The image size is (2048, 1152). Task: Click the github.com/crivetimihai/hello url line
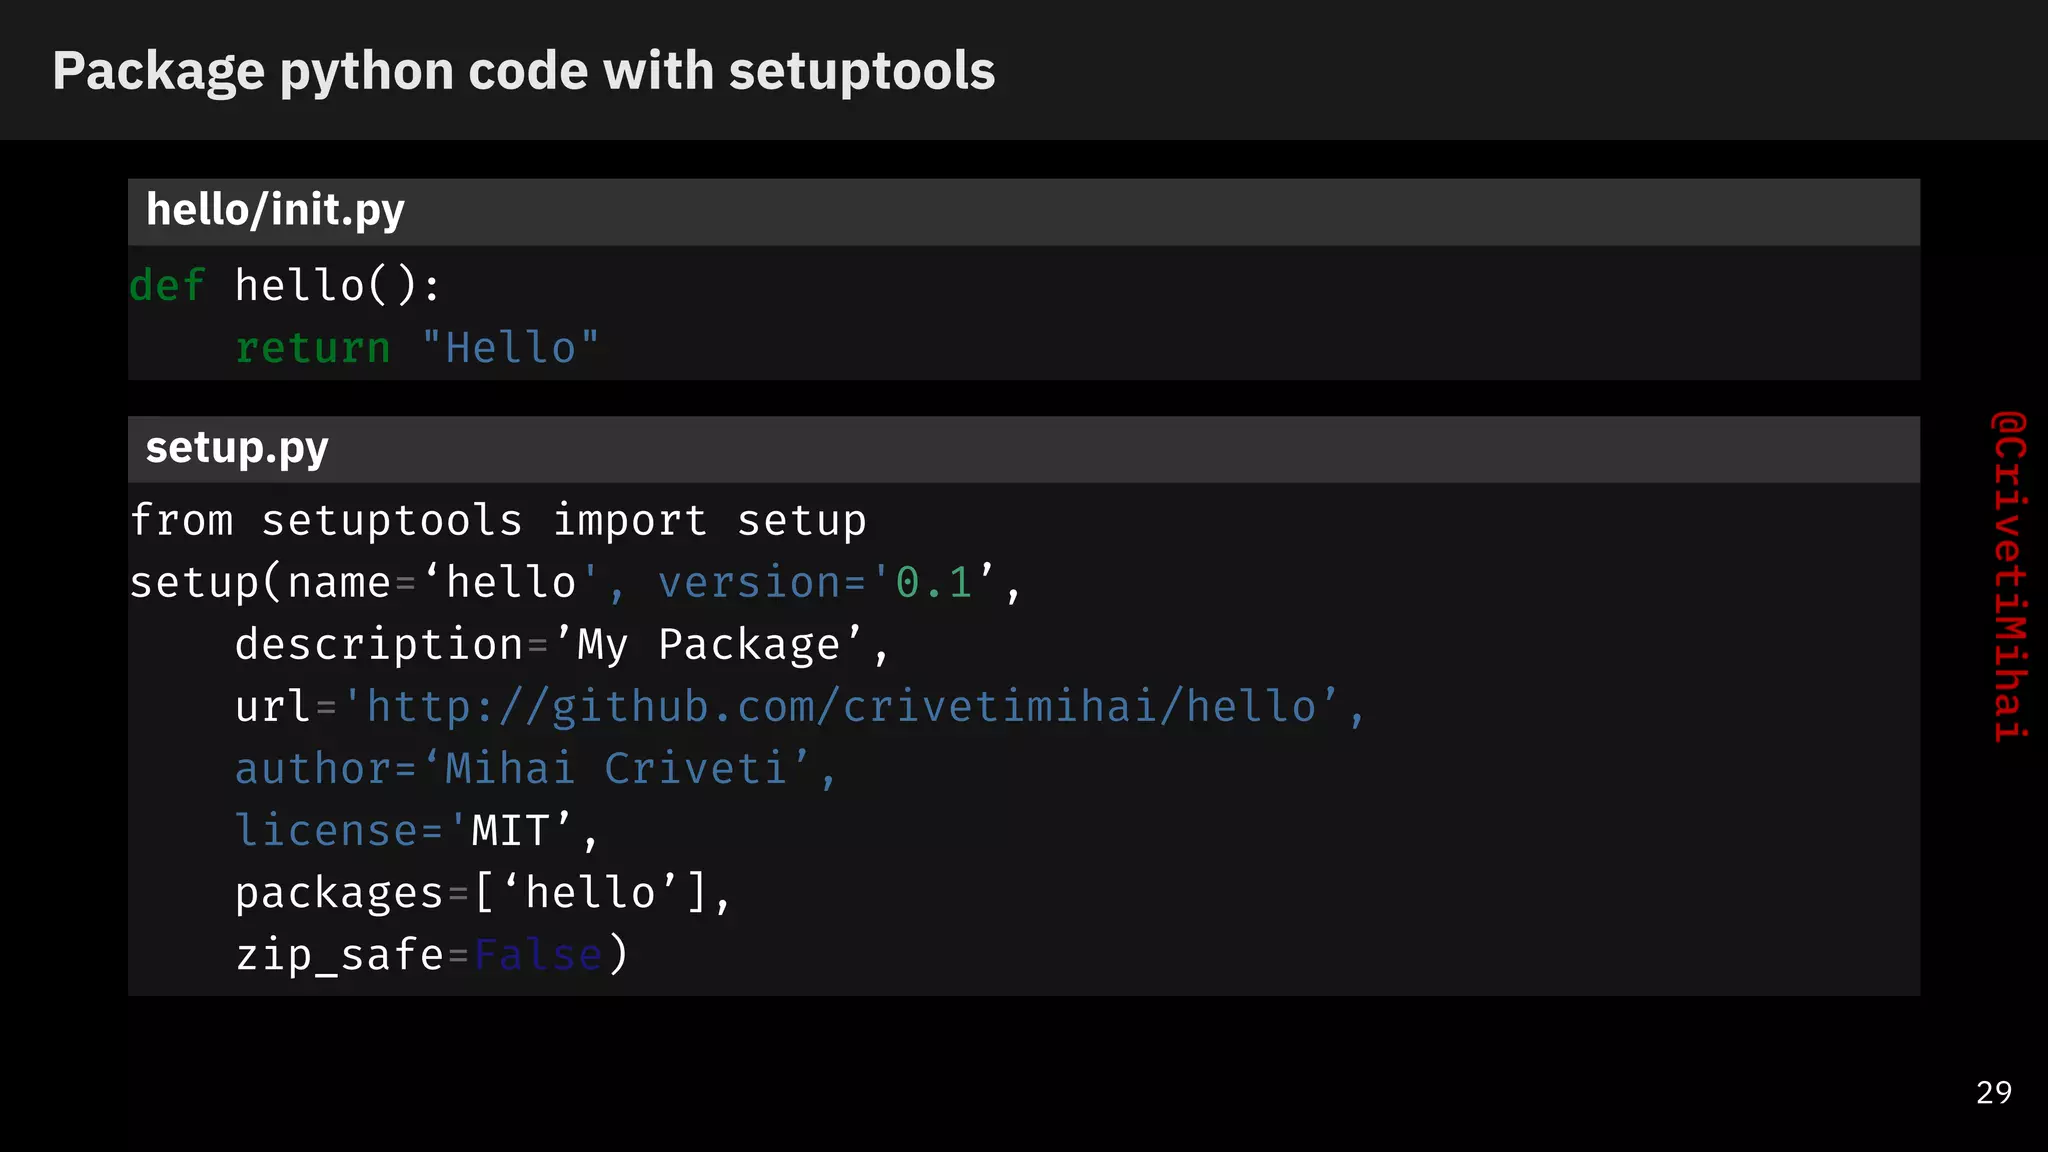(800, 707)
